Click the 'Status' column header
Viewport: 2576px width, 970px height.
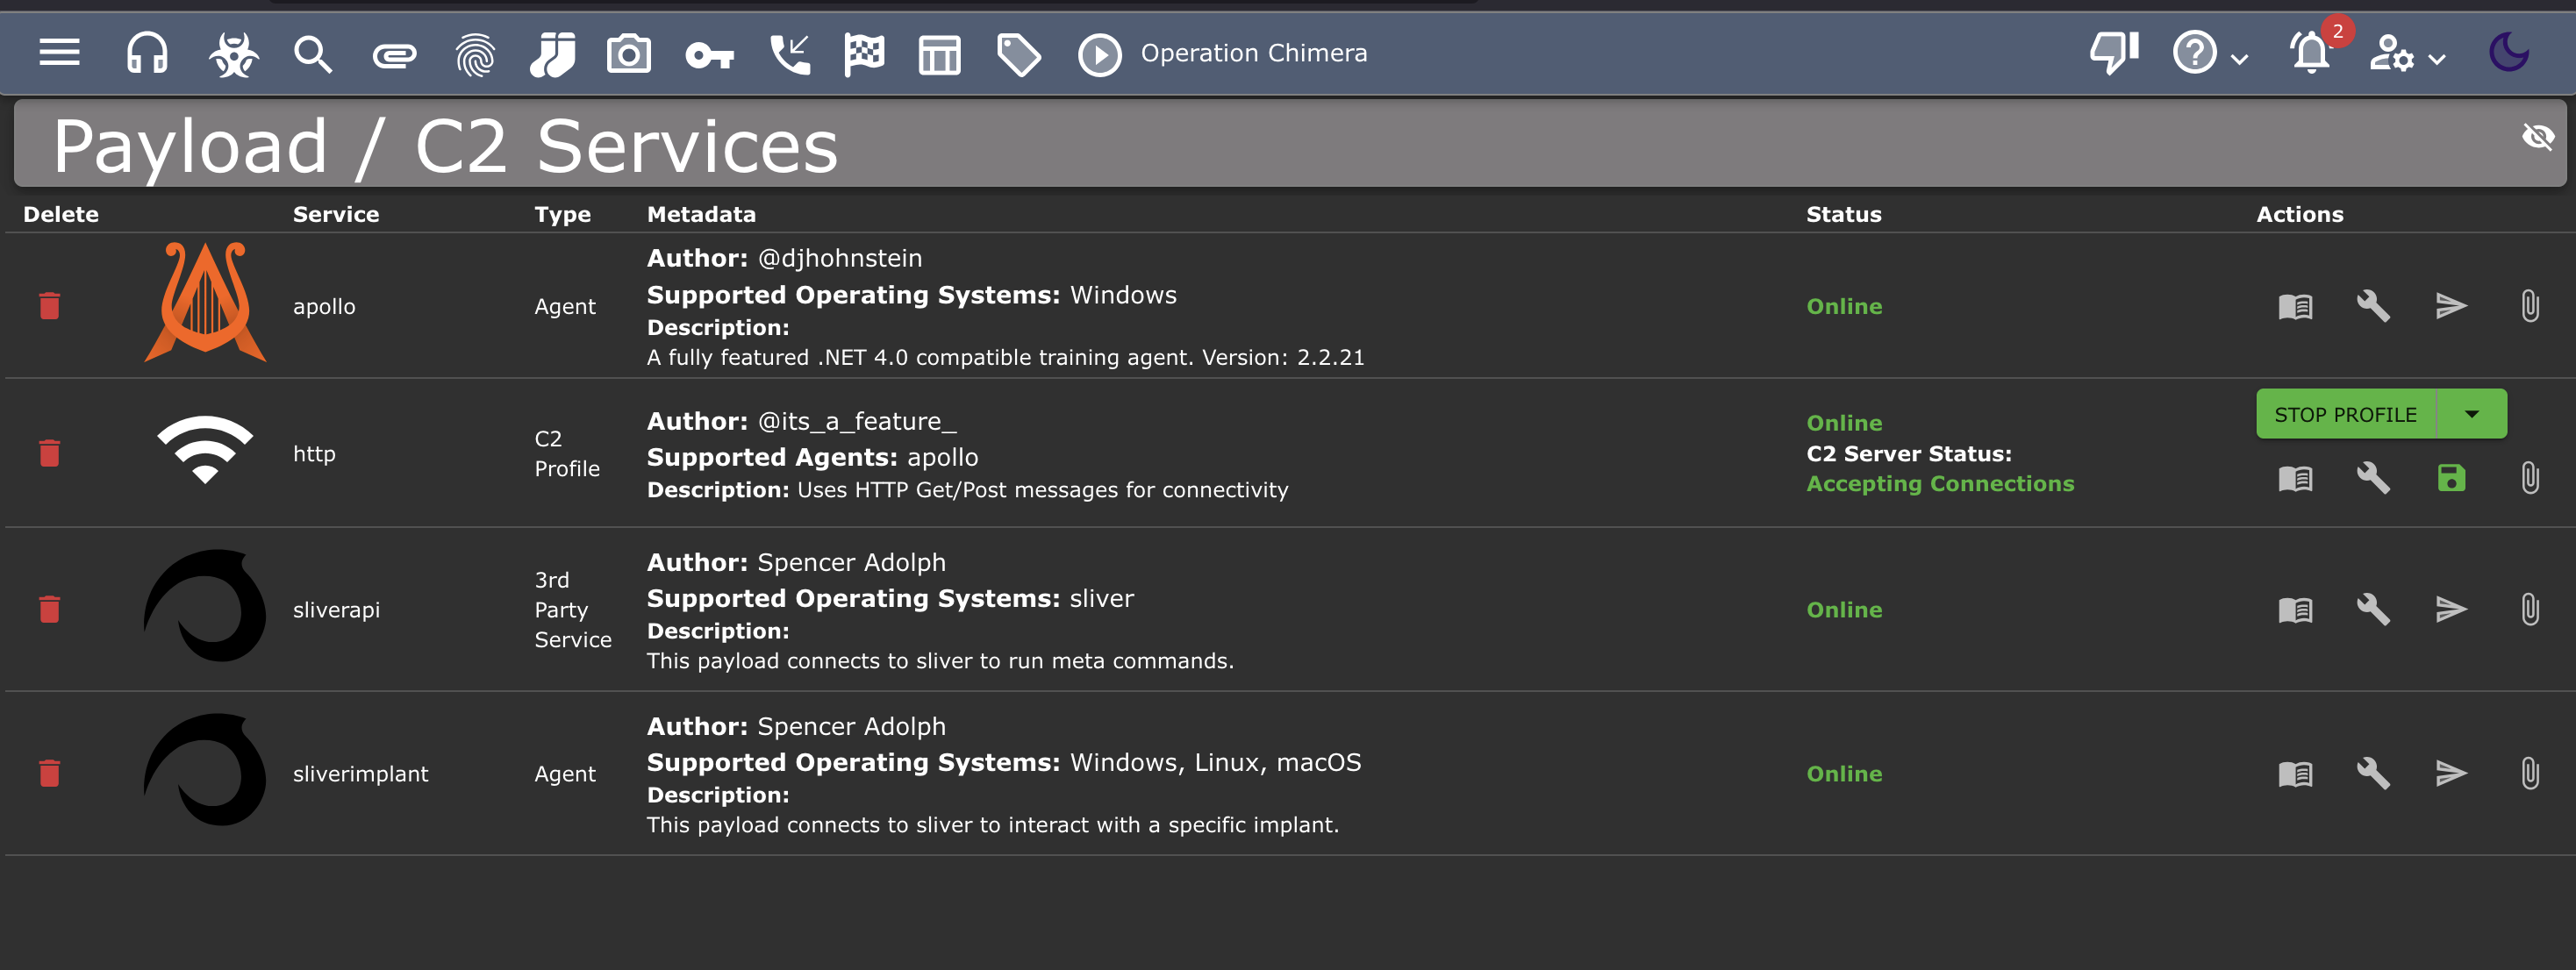[1844, 214]
